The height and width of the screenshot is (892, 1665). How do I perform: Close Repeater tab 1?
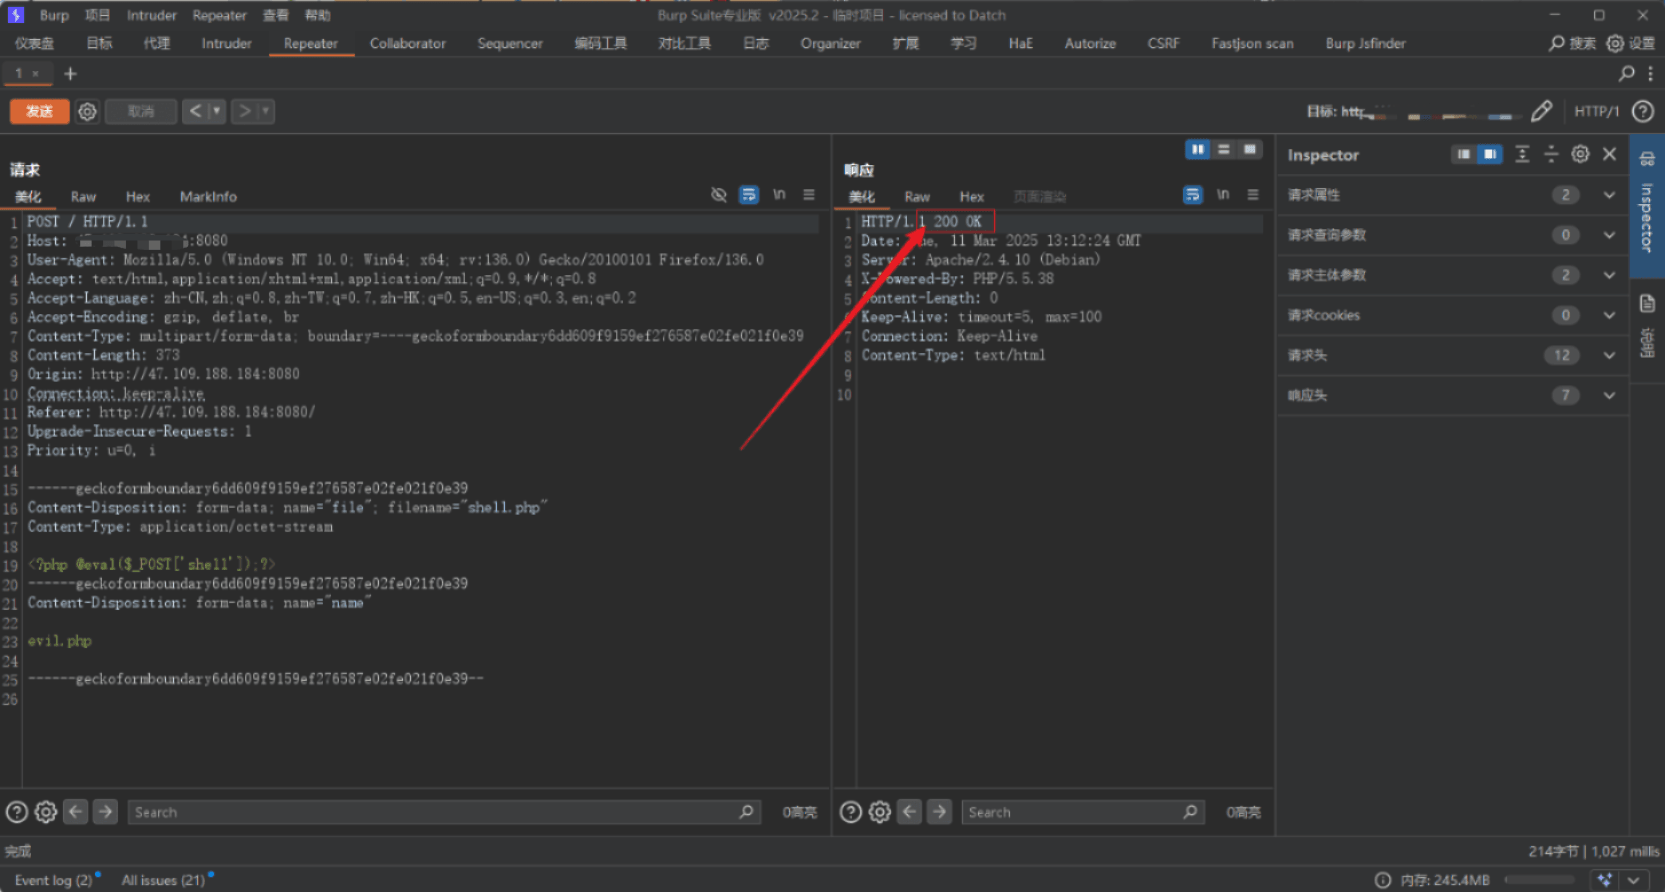point(35,74)
